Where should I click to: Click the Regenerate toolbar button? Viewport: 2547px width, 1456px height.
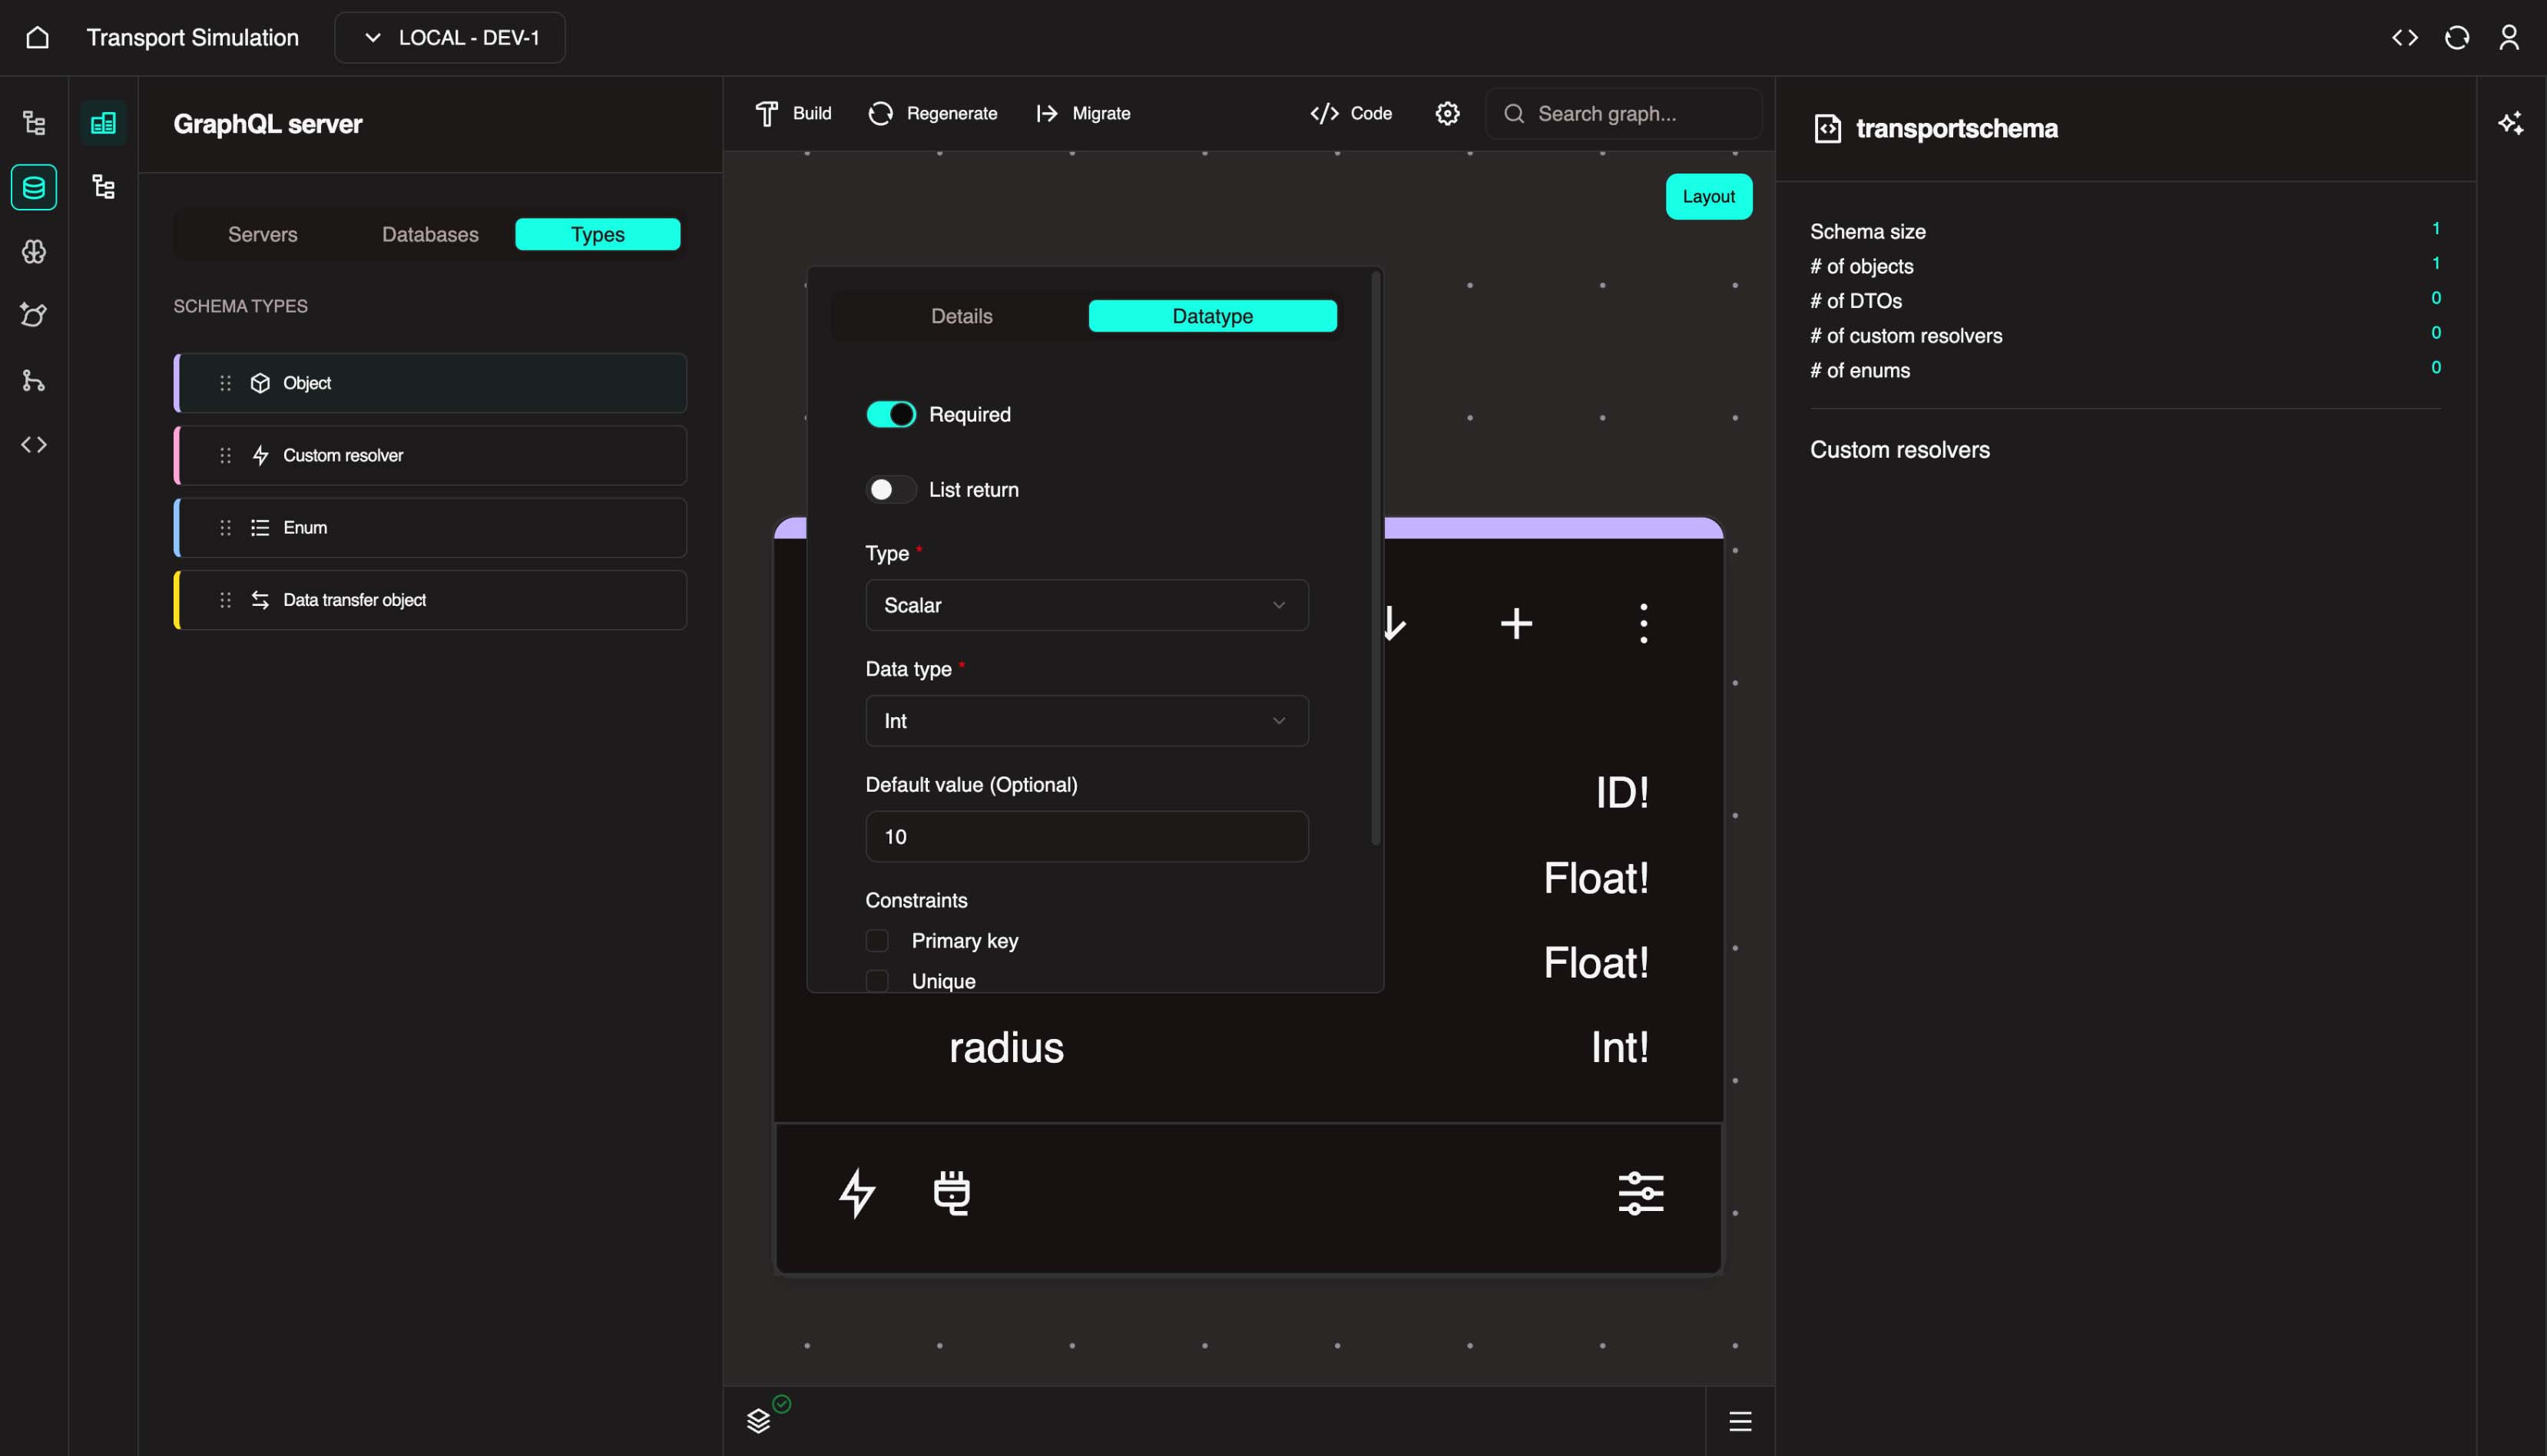click(x=933, y=113)
